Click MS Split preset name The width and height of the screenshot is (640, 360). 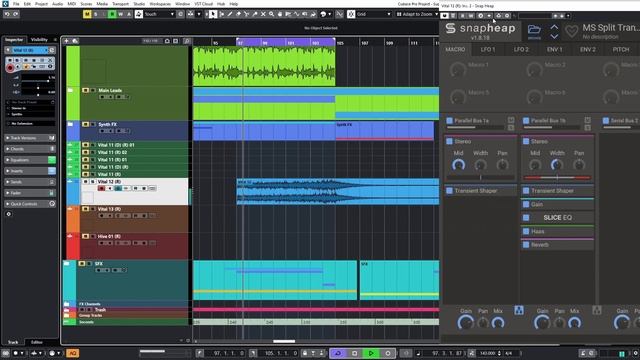click(x=611, y=28)
